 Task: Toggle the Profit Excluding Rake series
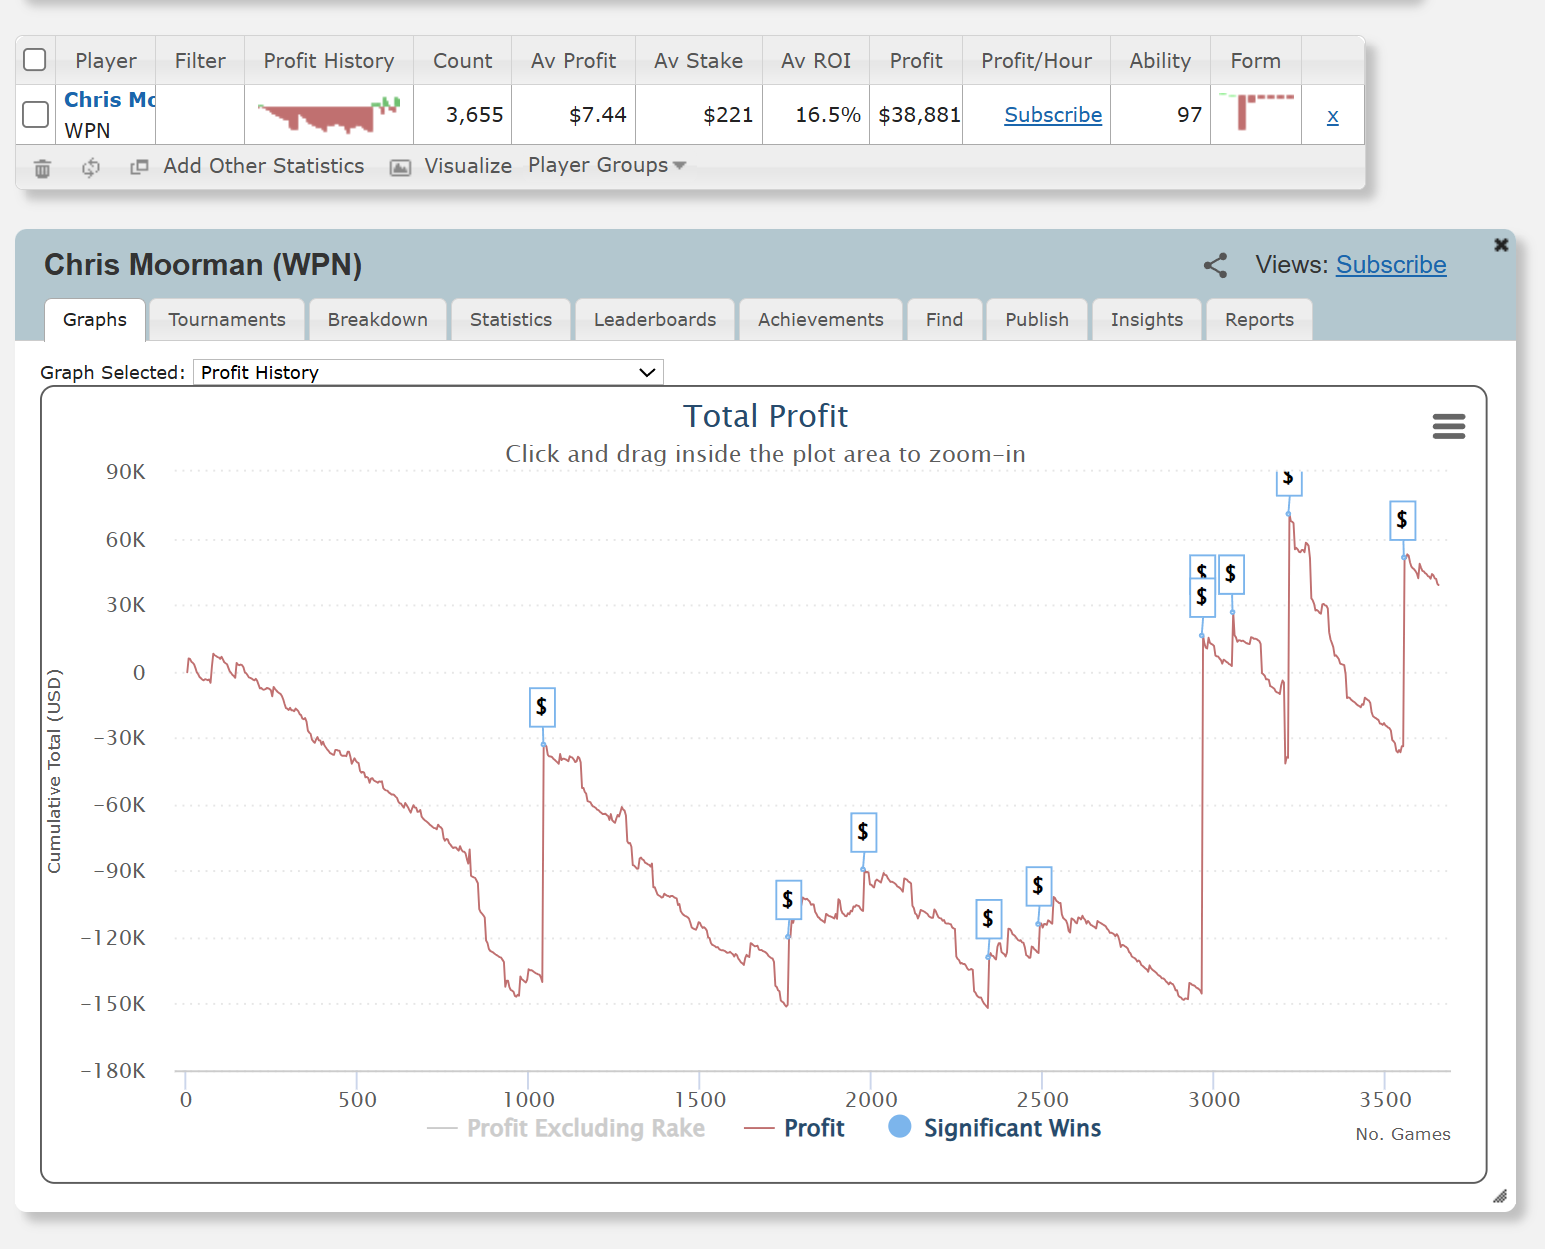pyautogui.click(x=566, y=1128)
